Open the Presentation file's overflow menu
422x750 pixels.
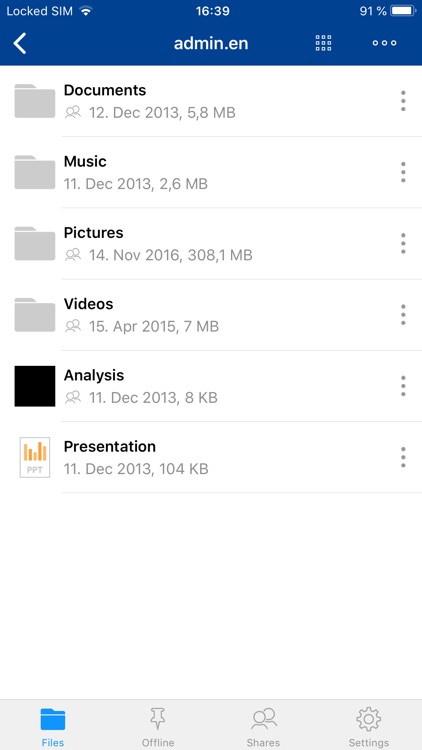click(x=403, y=457)
